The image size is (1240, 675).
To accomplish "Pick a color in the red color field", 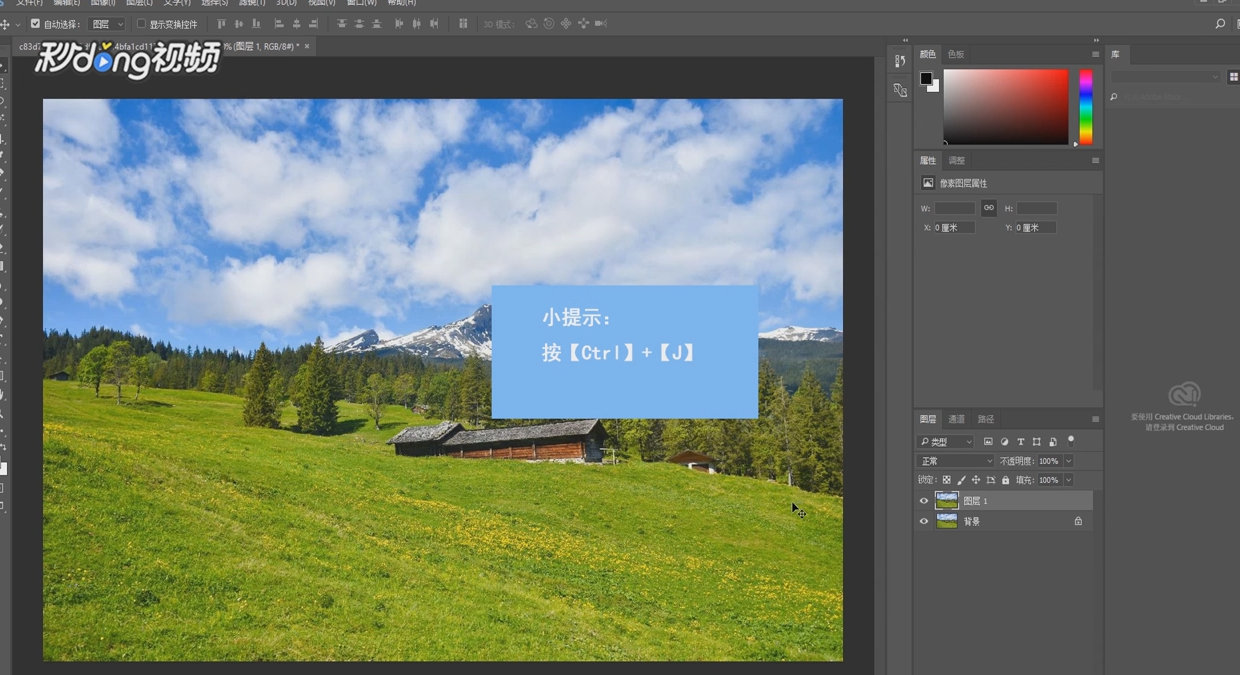I will pos(1006,107).
